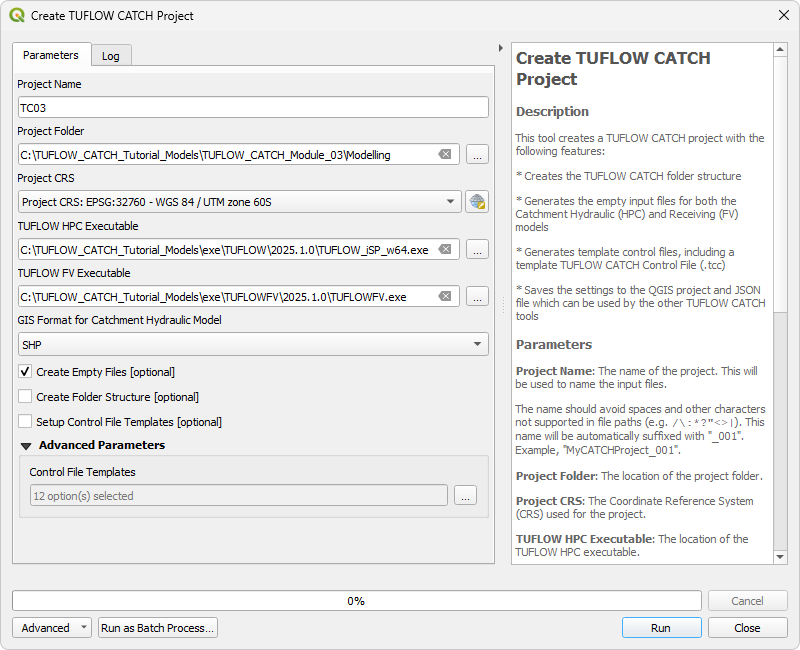This screenshot has height=650, width=800.
Task: Clear the Project Folder path text
Action: (445, 155)
